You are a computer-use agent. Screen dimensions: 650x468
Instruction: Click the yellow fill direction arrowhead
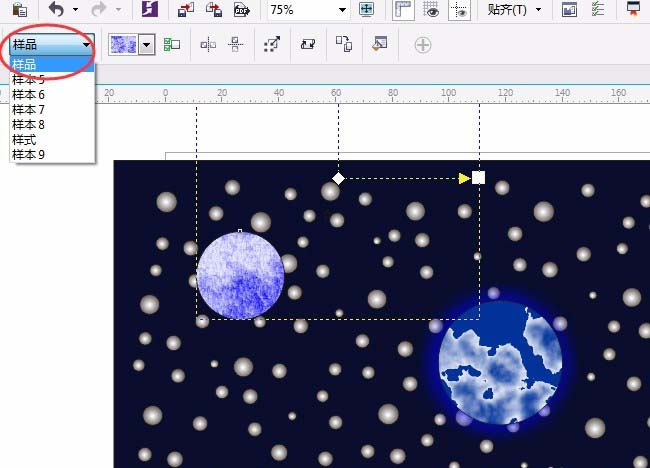pyautogui.click(x=464, y=179)
